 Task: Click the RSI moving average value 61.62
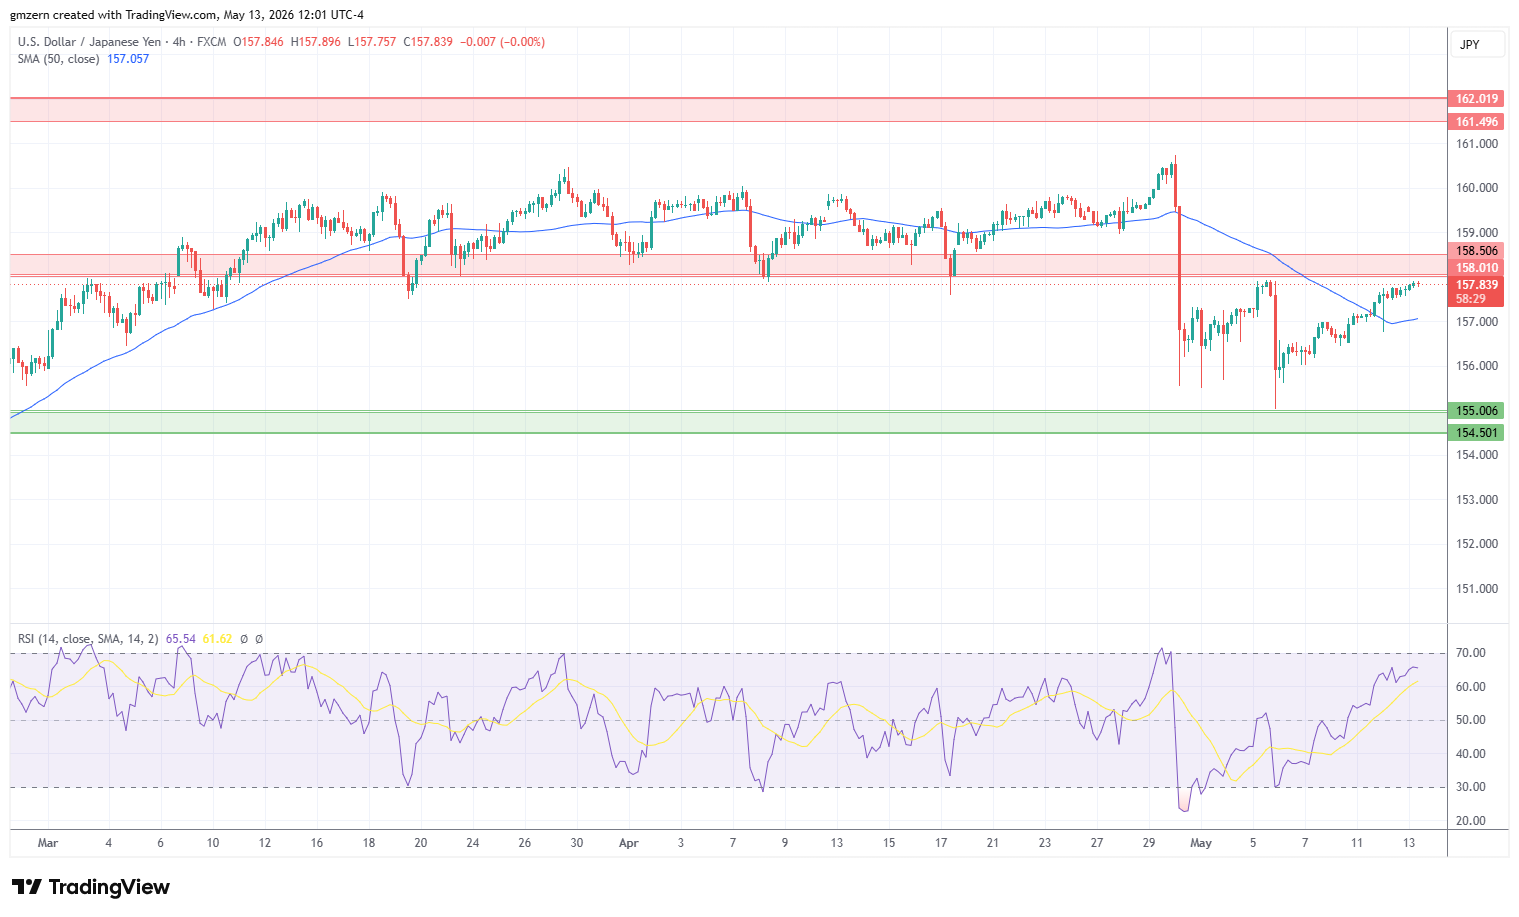point(217,639)
